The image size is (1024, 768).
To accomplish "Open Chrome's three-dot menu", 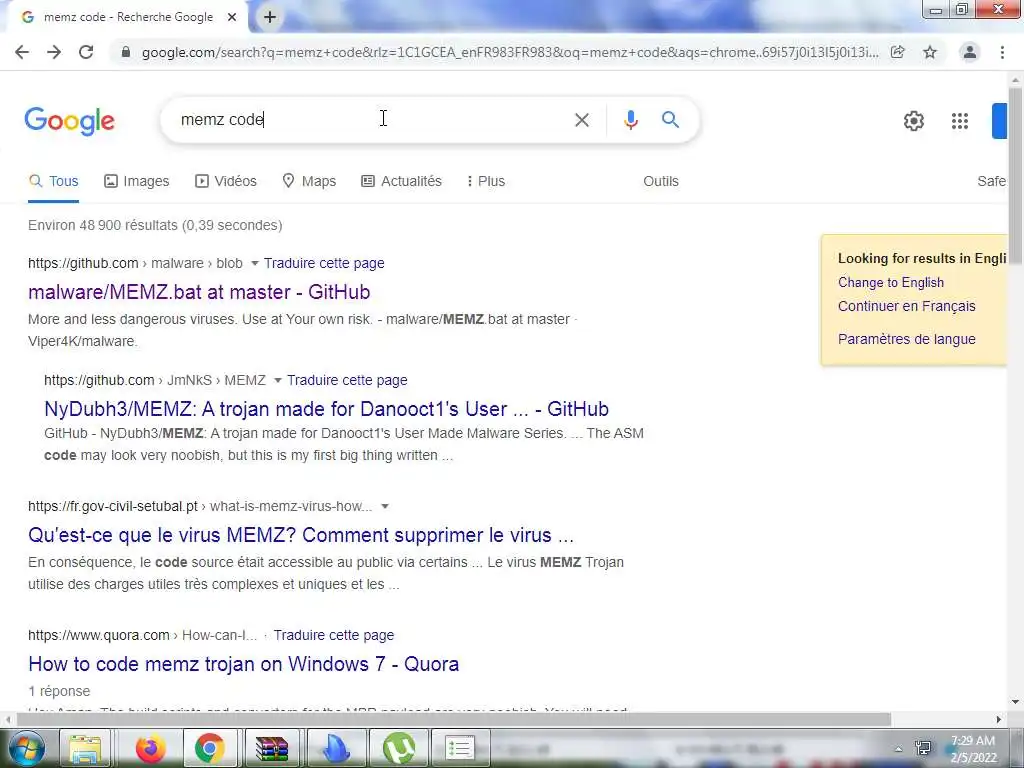I will pyautogui.click(x=1002, y=52).
